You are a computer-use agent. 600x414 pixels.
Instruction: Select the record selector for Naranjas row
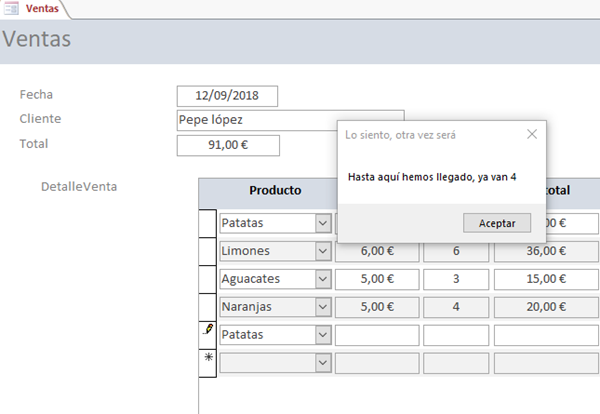(x=208, y=307)
